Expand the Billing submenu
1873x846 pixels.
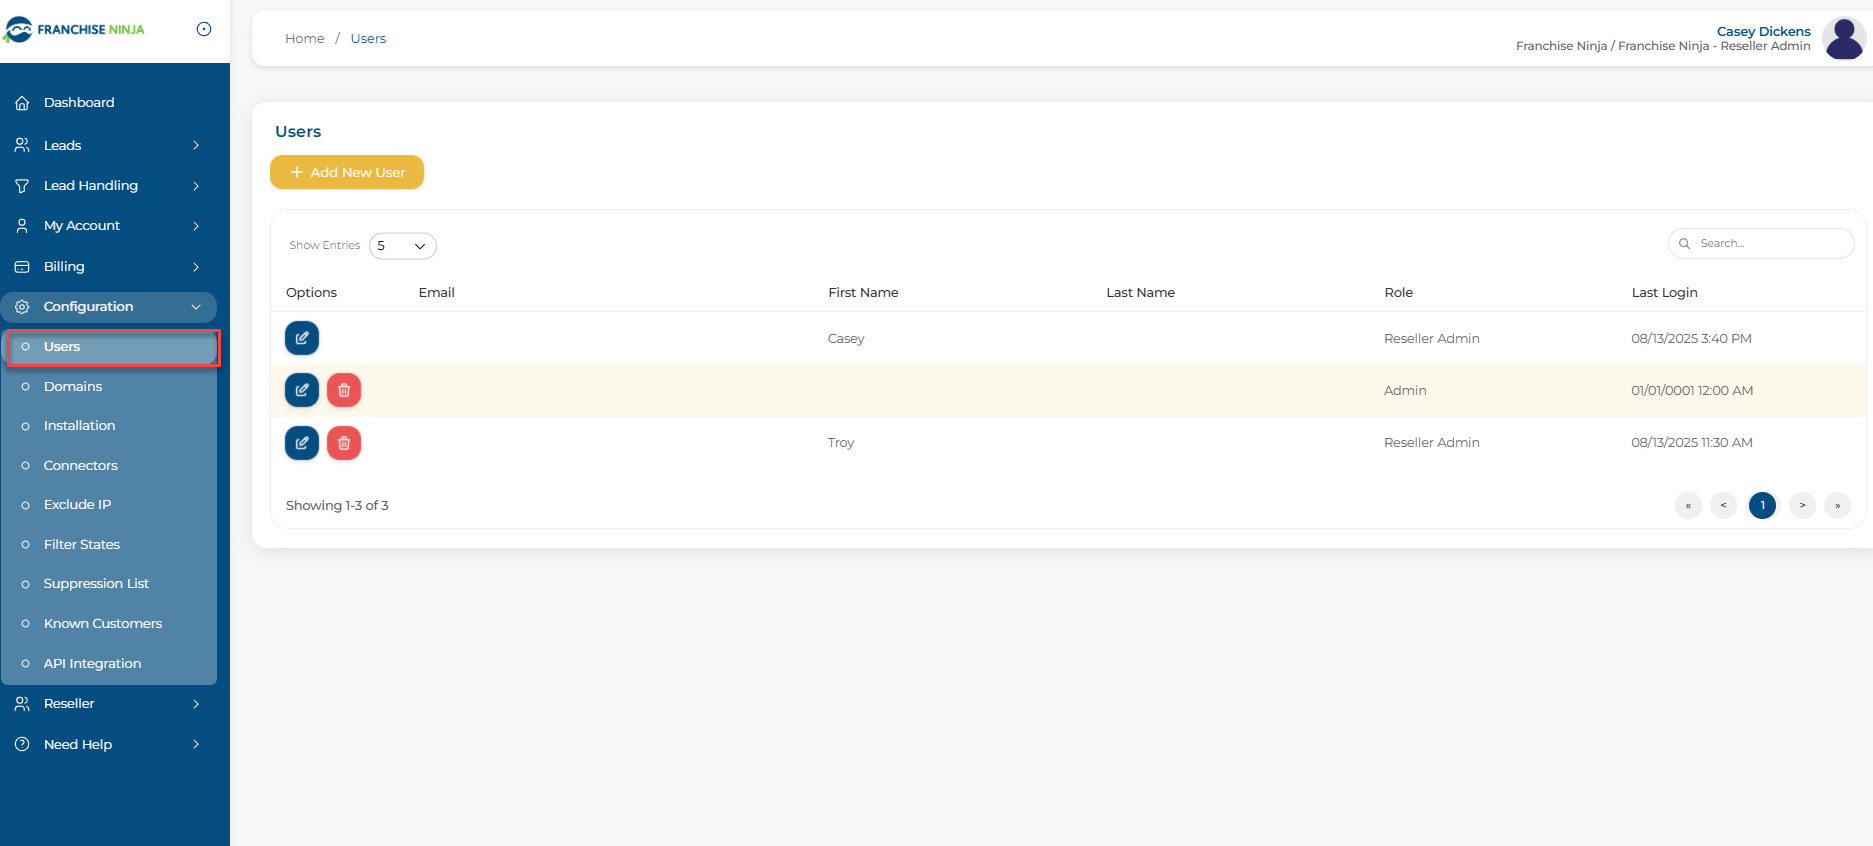pos(108,267)
